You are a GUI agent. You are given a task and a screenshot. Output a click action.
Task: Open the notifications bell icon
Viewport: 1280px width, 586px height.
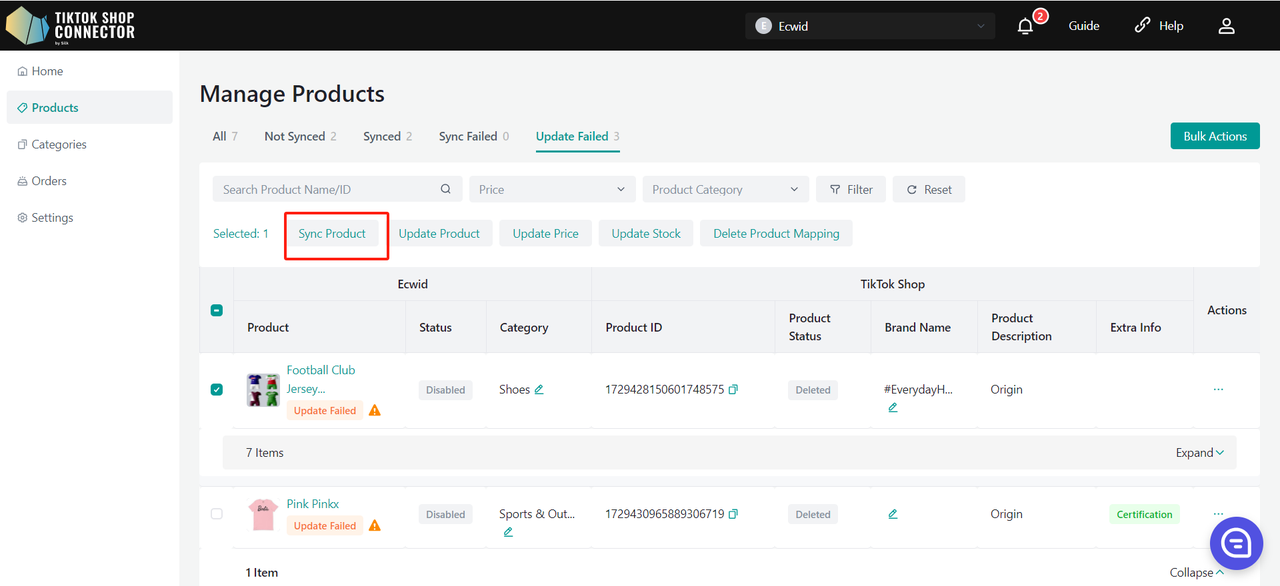(x=1025, y=26)
